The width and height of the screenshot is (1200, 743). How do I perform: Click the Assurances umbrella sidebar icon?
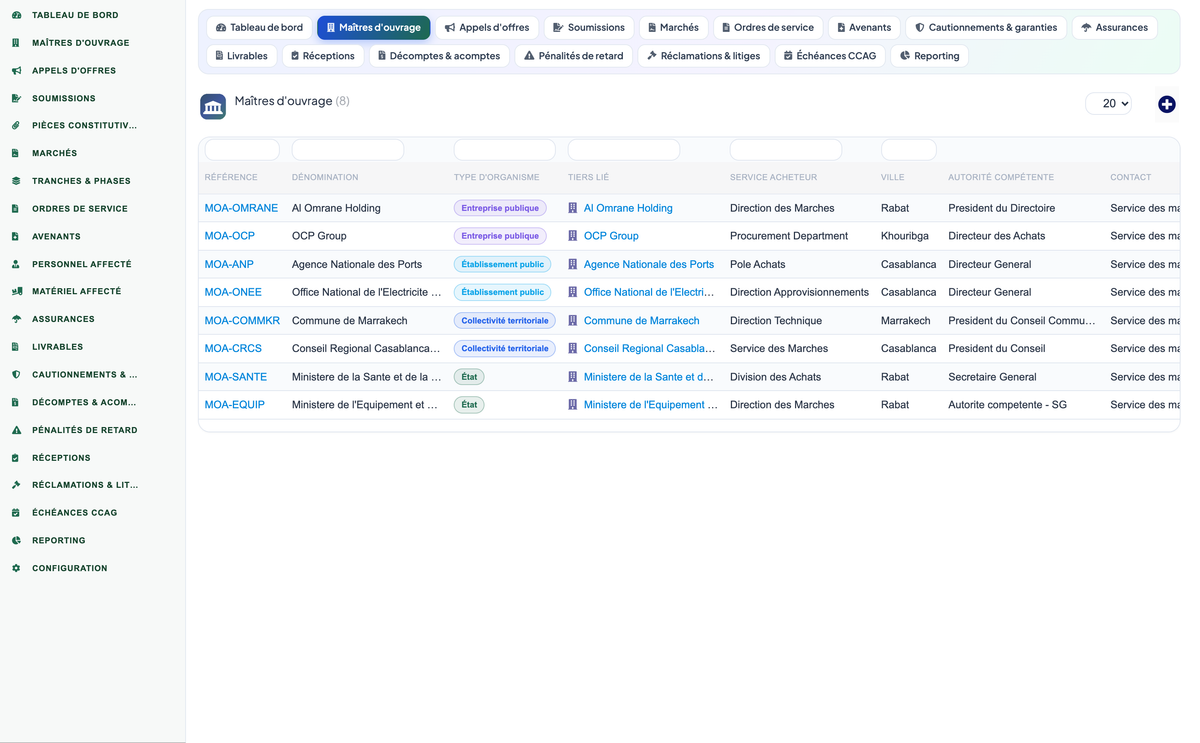click(16, 319)
